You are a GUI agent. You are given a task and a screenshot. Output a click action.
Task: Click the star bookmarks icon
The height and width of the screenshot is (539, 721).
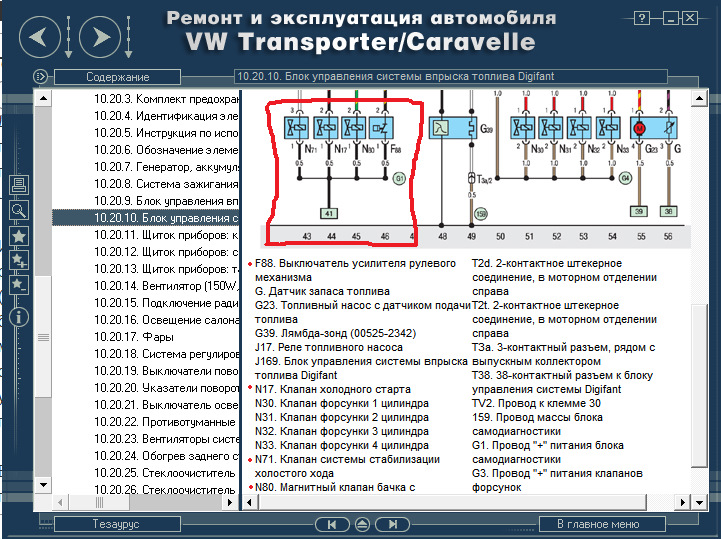pos(19,236)
